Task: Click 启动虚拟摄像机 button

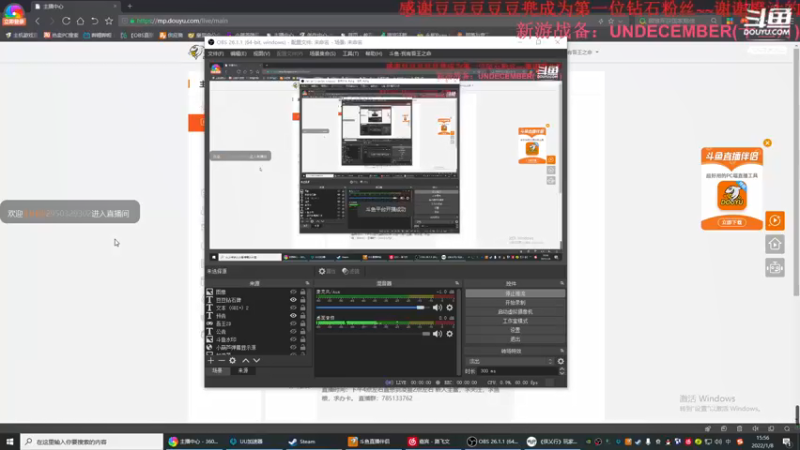Action: (515, 312)
